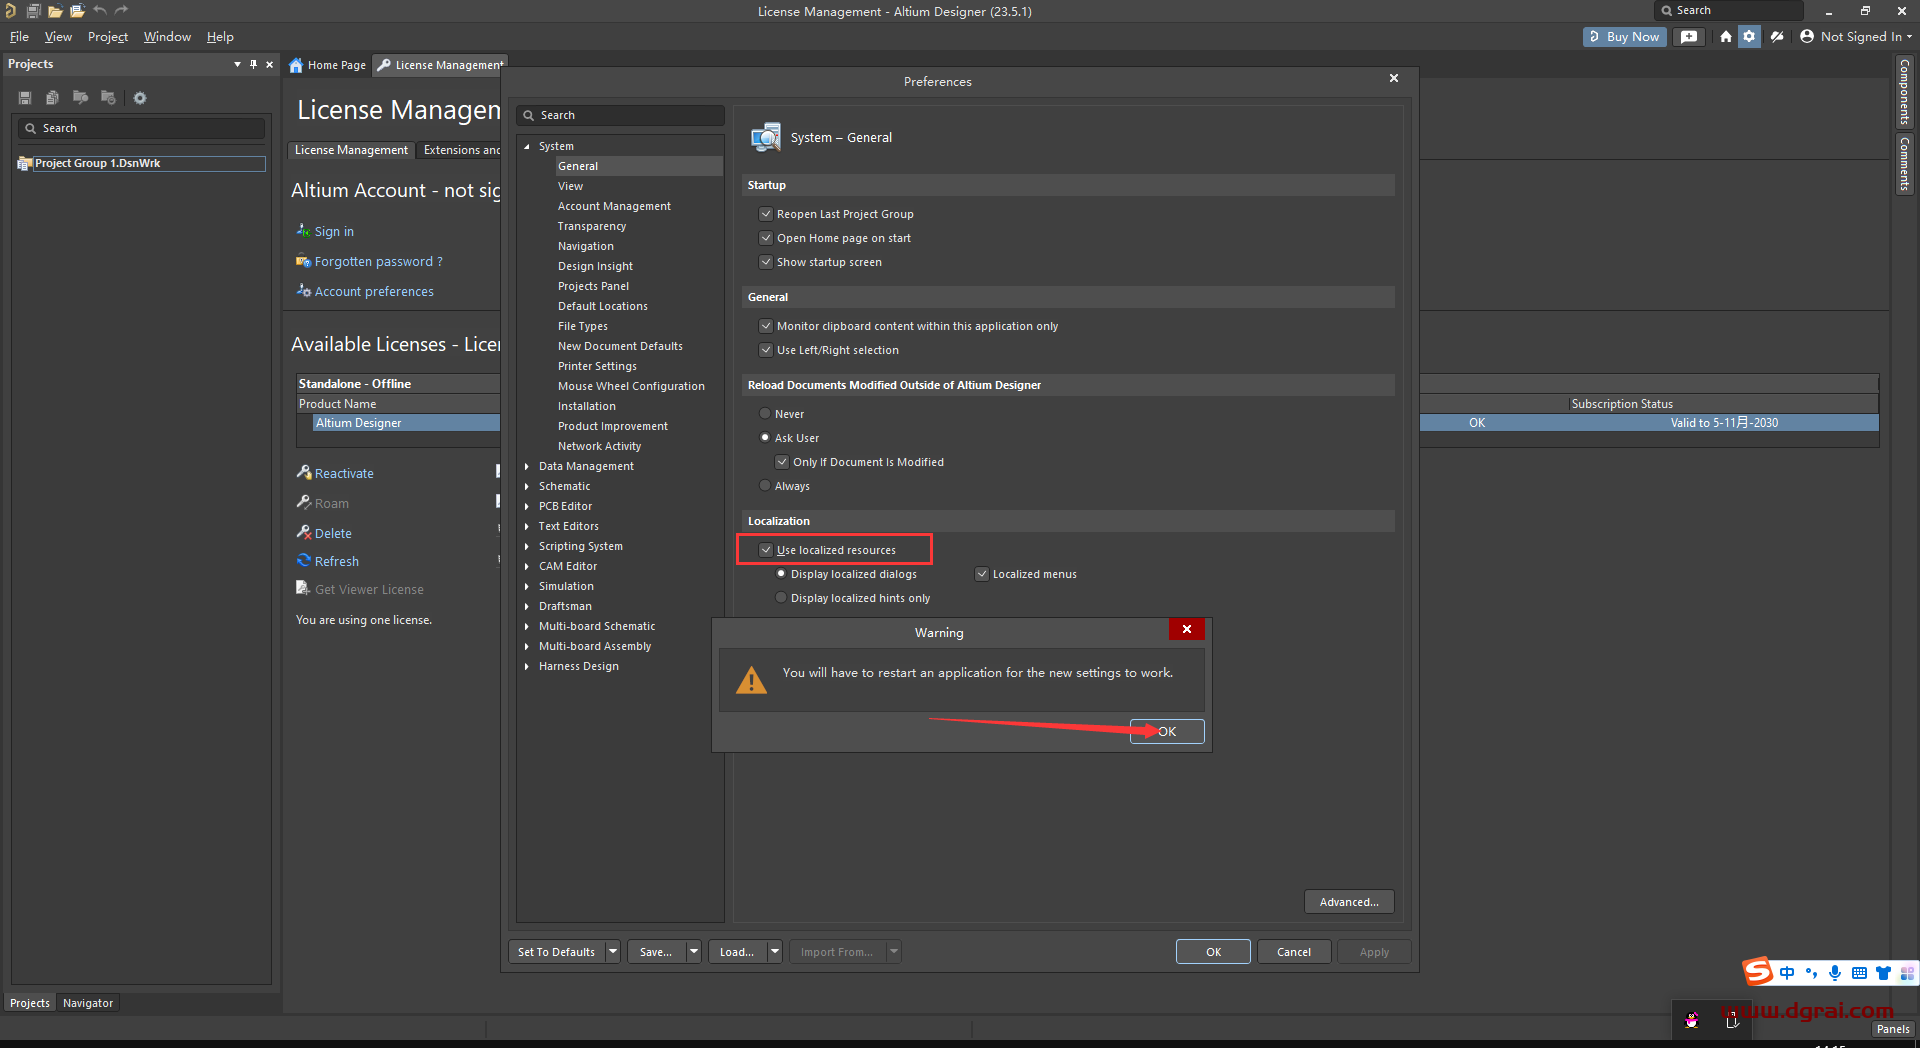The width and height of the screenshot is (1920, 1048).
Task: Click the save-all icon in quick access bar
Action: [33, 11]
